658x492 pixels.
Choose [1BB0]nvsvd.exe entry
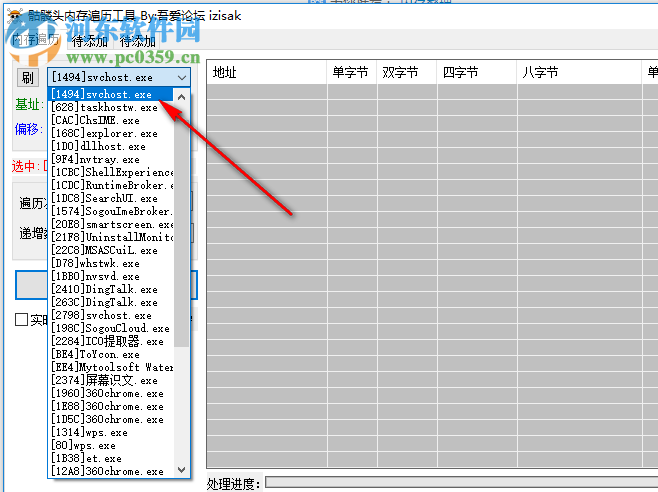click(x=111, y=277)
